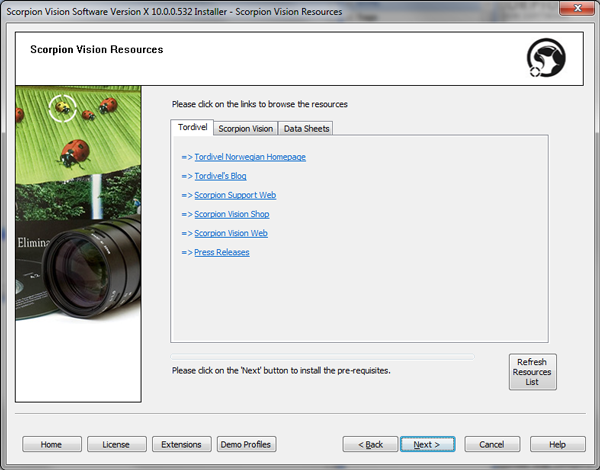Viewport: 600px width, 470px height.
Task: Go back with the Back button
Action: click(370, 444)
